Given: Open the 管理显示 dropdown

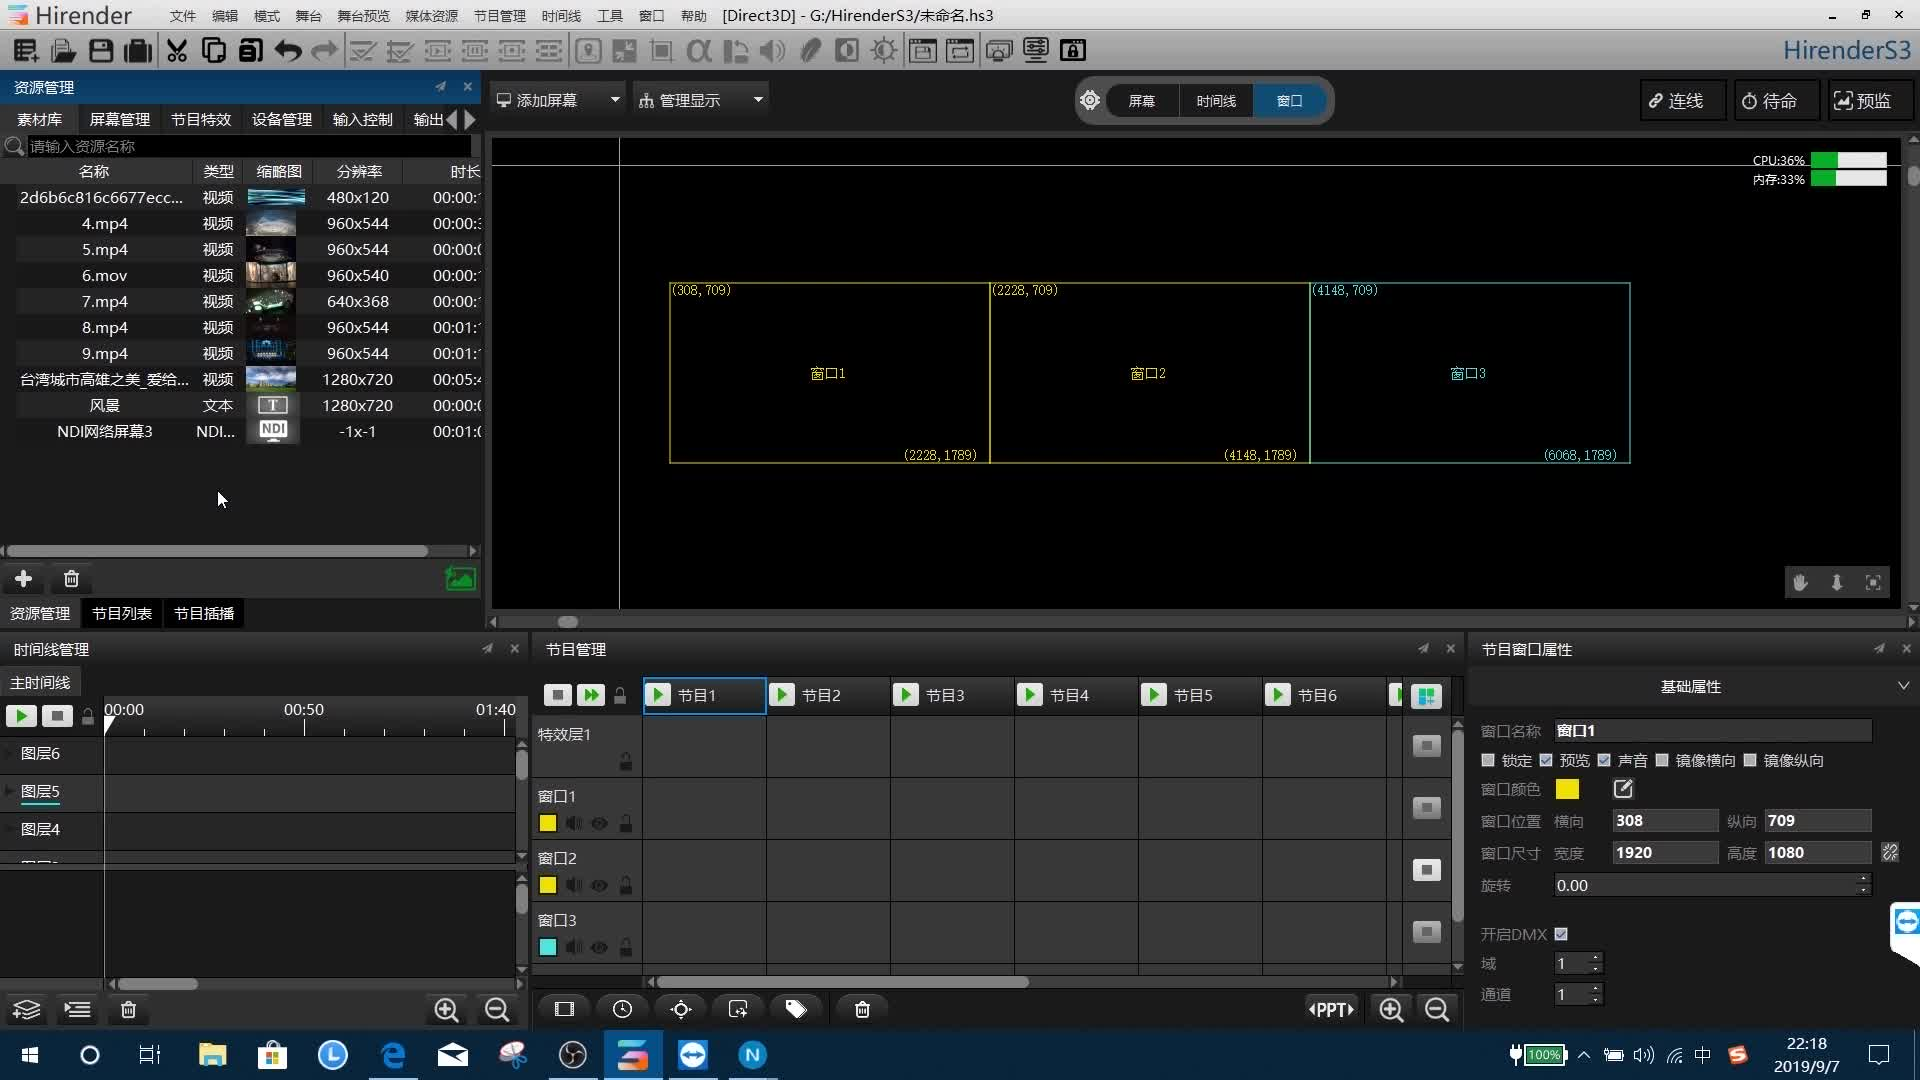Looking at the screenshot, I should (x=701, y=100).
